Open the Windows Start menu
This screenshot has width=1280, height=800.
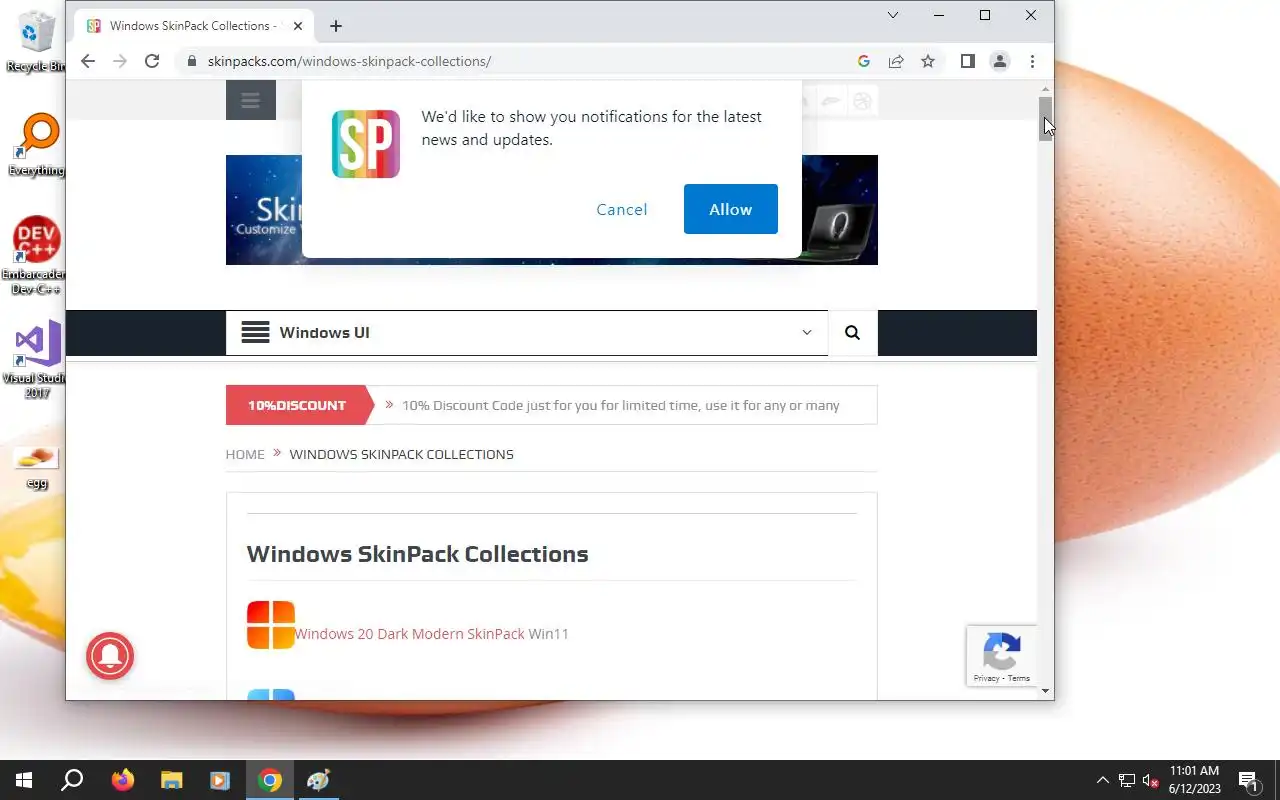[24, 780]
